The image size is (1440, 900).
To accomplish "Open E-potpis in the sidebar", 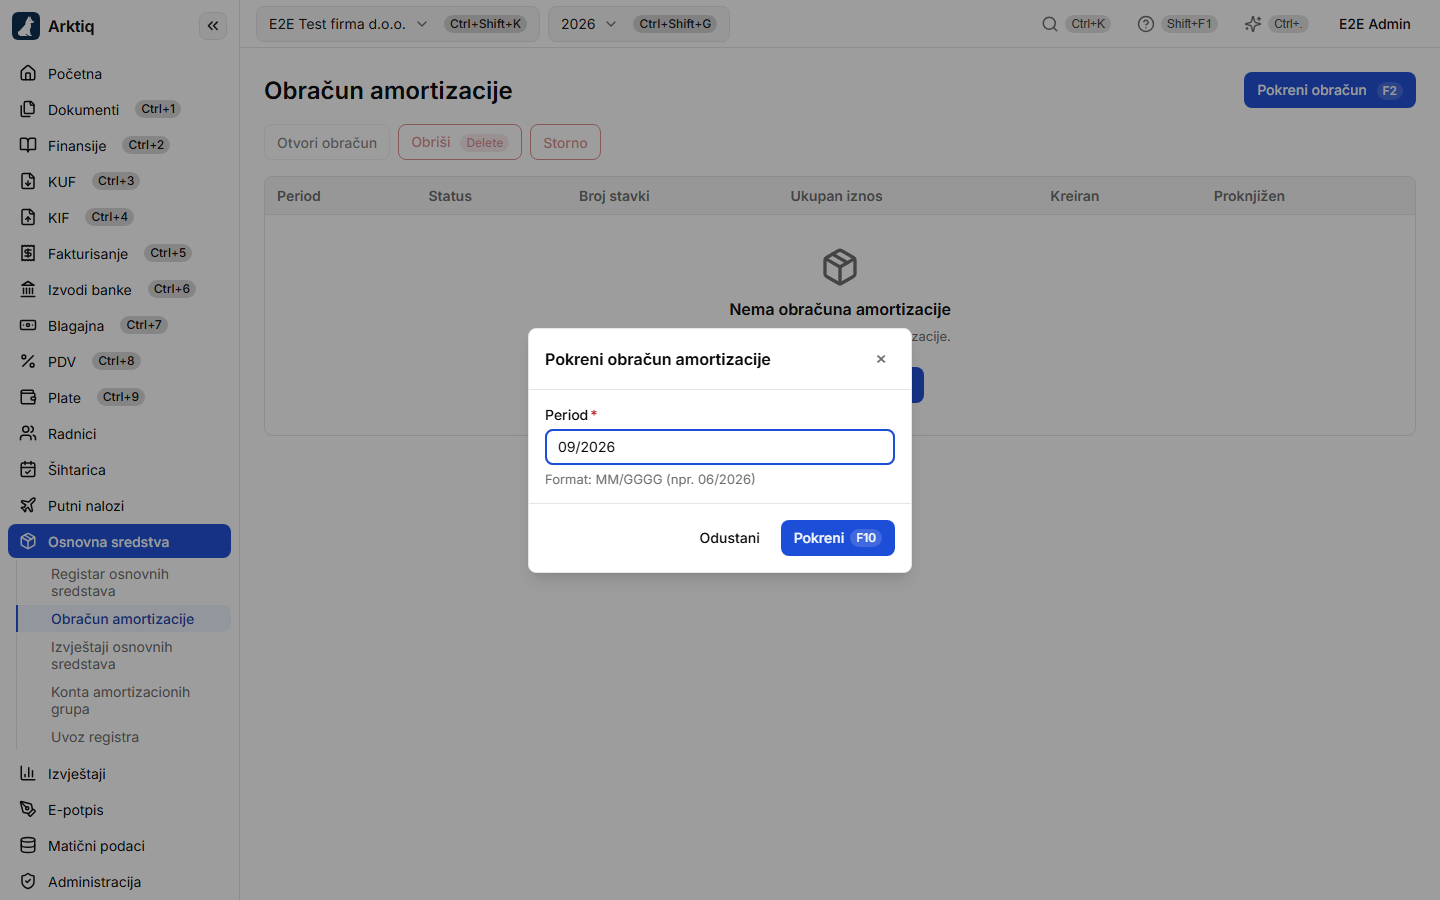I will coord(119,809).
